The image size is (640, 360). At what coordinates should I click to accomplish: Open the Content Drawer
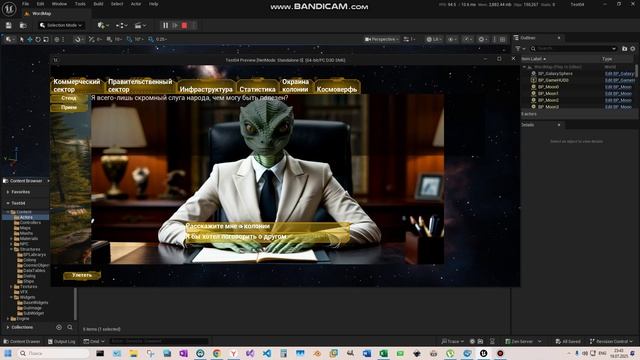tap(22, 341)
